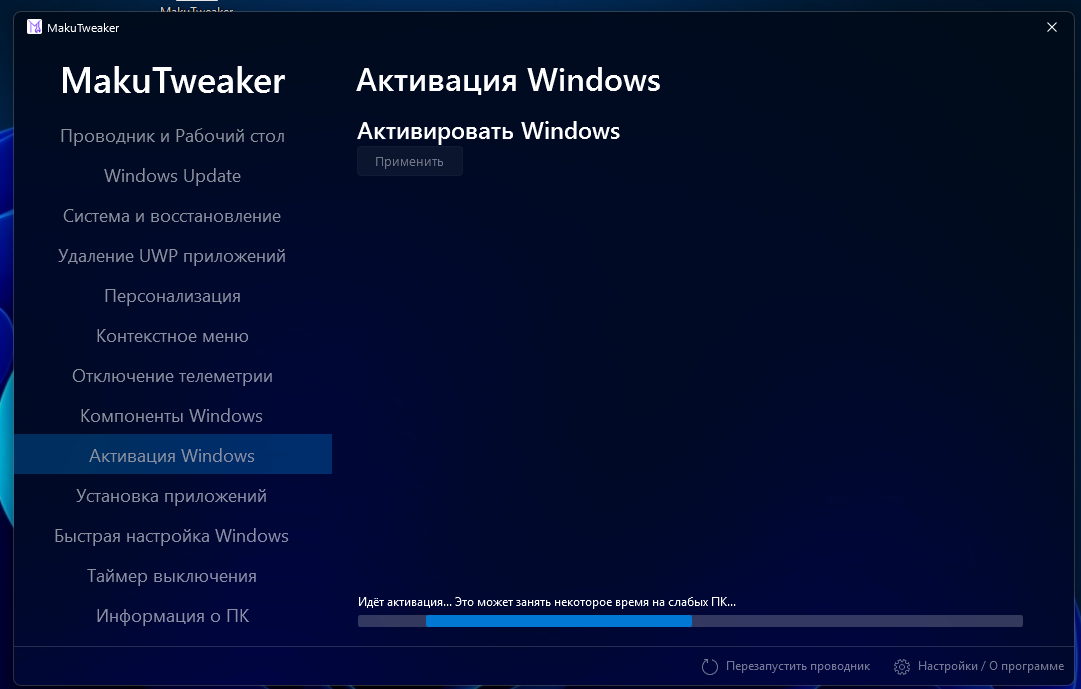1081x689 pixels.
Task: Select Таймер выключения in sidebar
Action: (172, 576)
